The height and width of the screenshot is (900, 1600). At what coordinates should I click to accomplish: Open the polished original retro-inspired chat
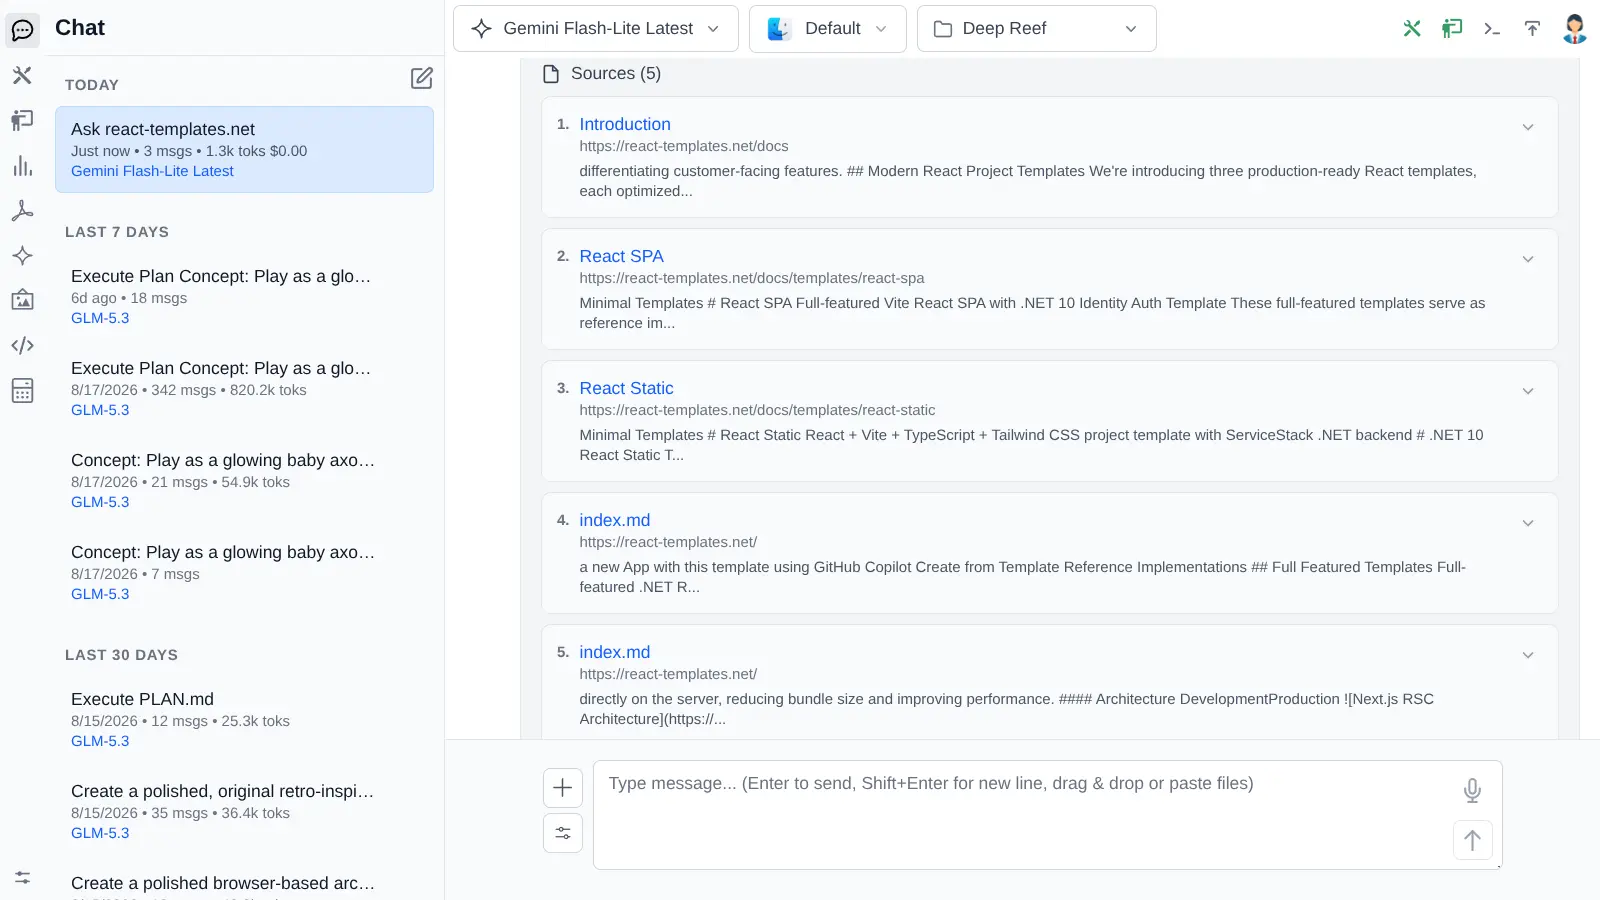click(x=244, y=812)
